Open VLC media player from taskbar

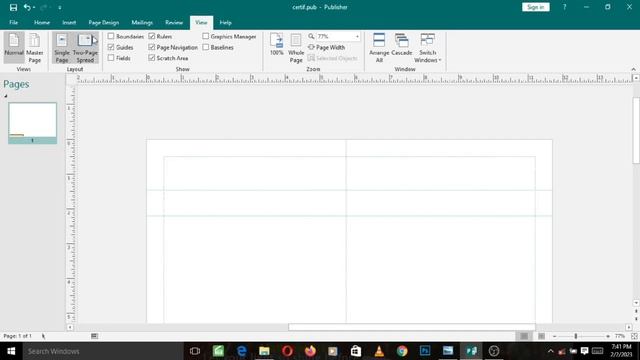point(379,351)
